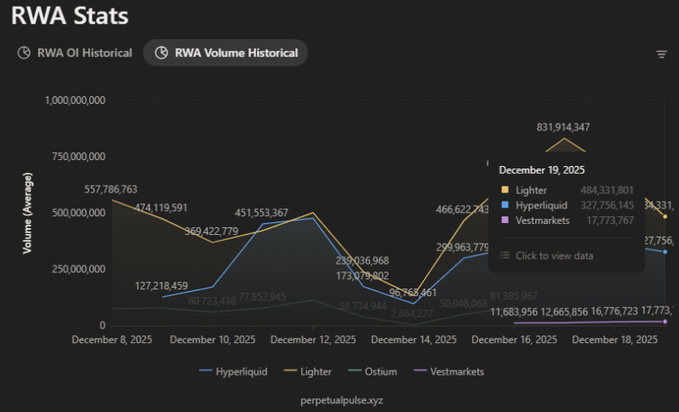Click the list icon beside Click to view data
Screen dimensions: 679x412
click(505, 255)
